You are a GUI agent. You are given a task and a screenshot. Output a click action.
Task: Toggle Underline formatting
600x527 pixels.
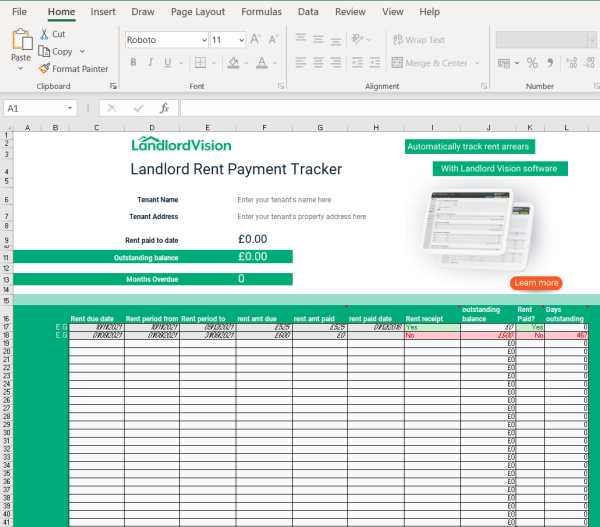[x=168, y=62]
